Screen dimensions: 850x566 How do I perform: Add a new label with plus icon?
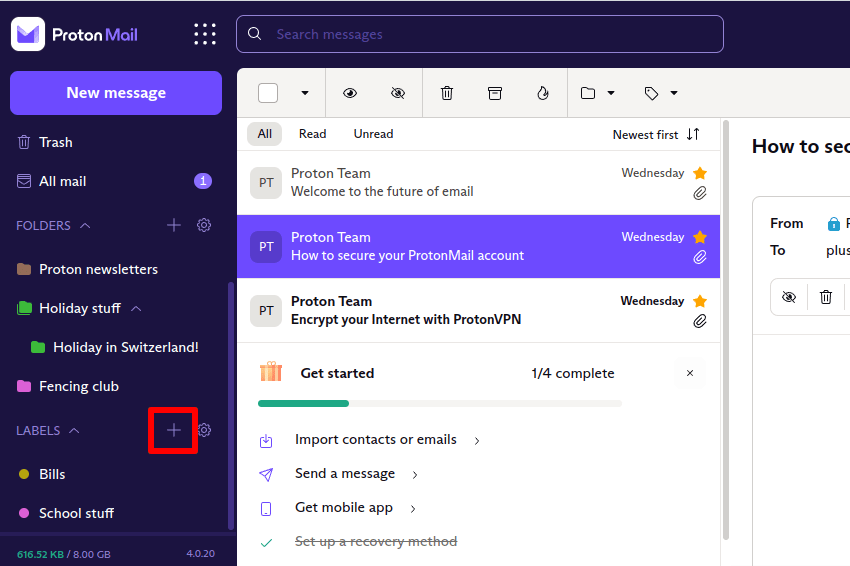[x=173, y=430]
